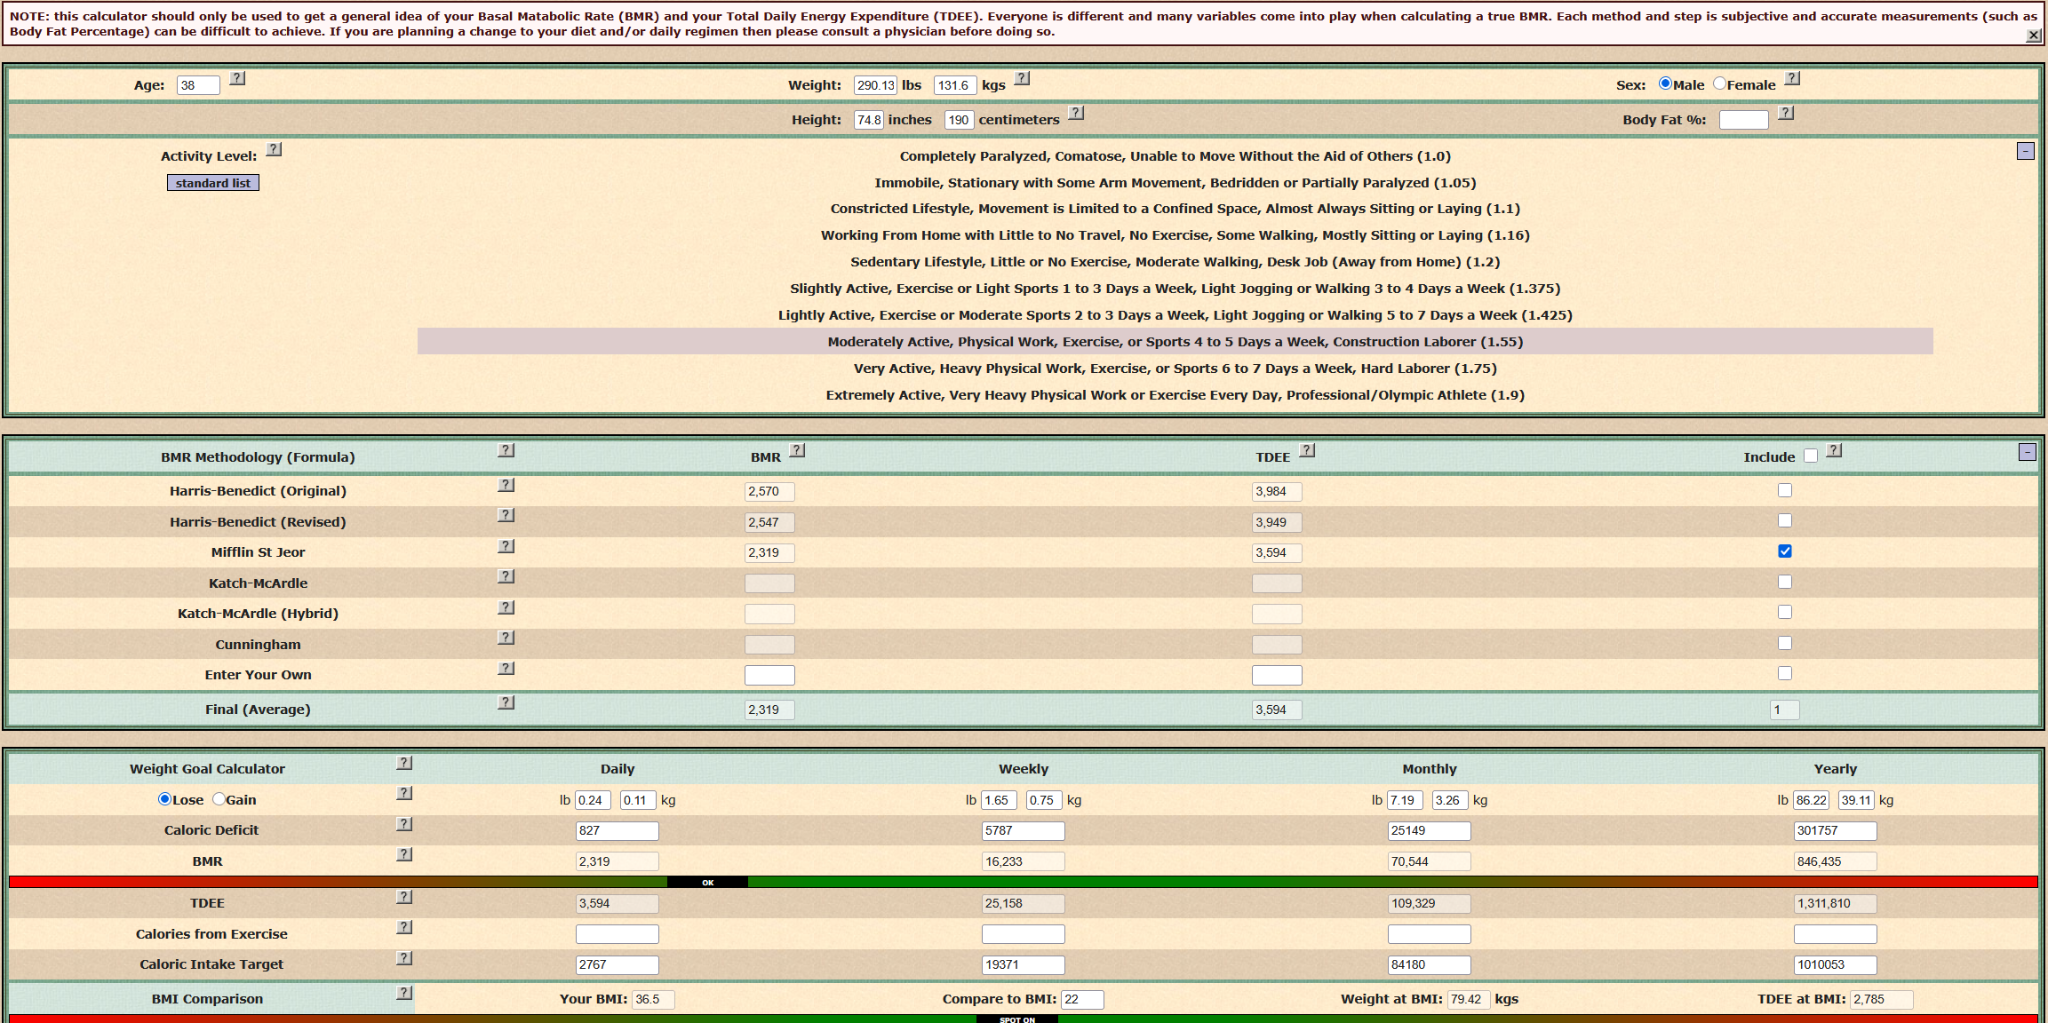This screenshot has width=2048, height=1023.
Task: Open the help icon next to Age
Action: coord(237,78)
